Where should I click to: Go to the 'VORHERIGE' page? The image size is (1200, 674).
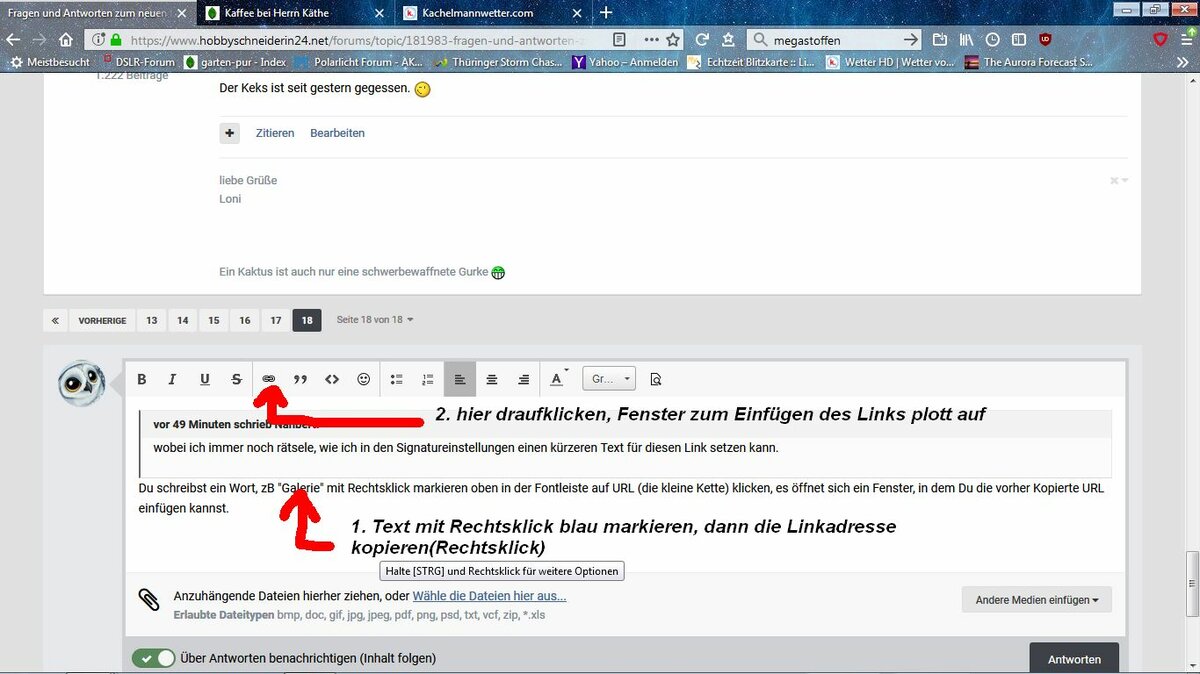102,320
